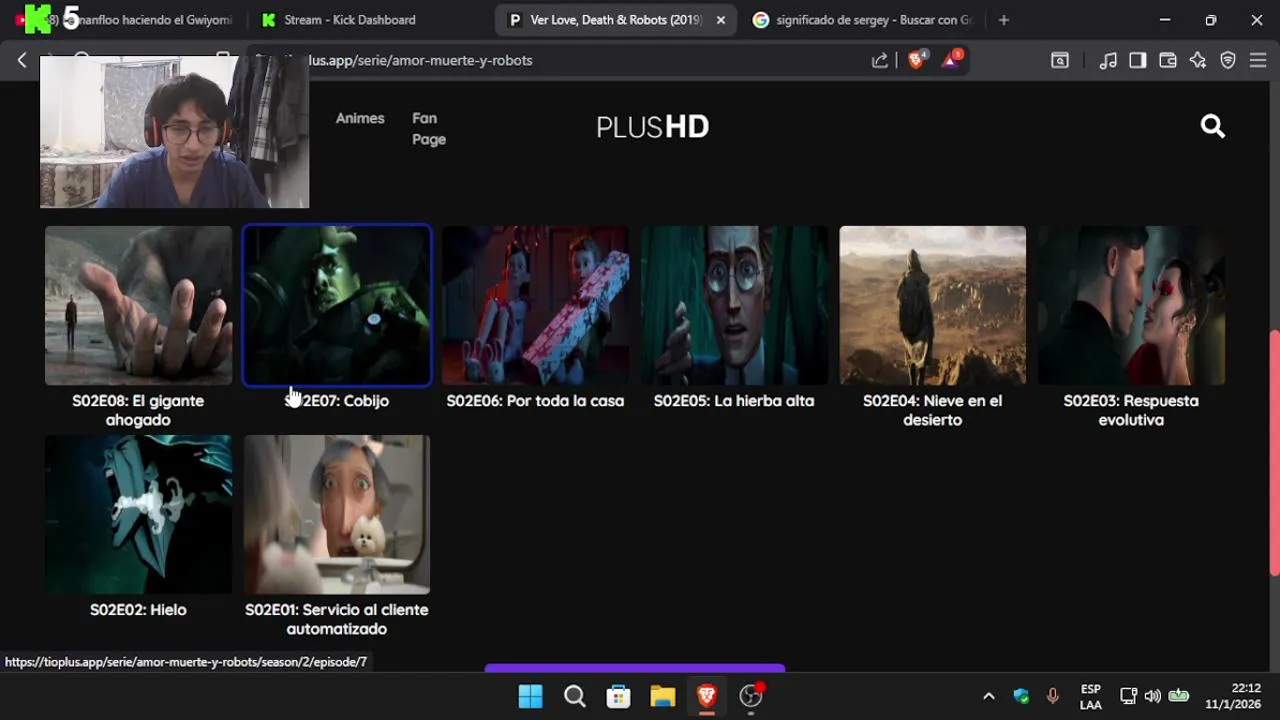
Task: Open S02E02 Hielo episode thumbnail
Action: [x=138, y=514]
